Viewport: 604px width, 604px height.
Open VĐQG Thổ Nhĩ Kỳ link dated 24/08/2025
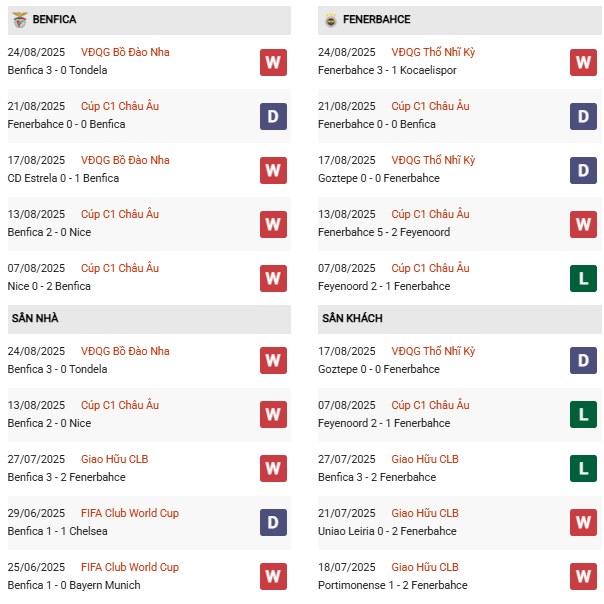tap(433, 52)
